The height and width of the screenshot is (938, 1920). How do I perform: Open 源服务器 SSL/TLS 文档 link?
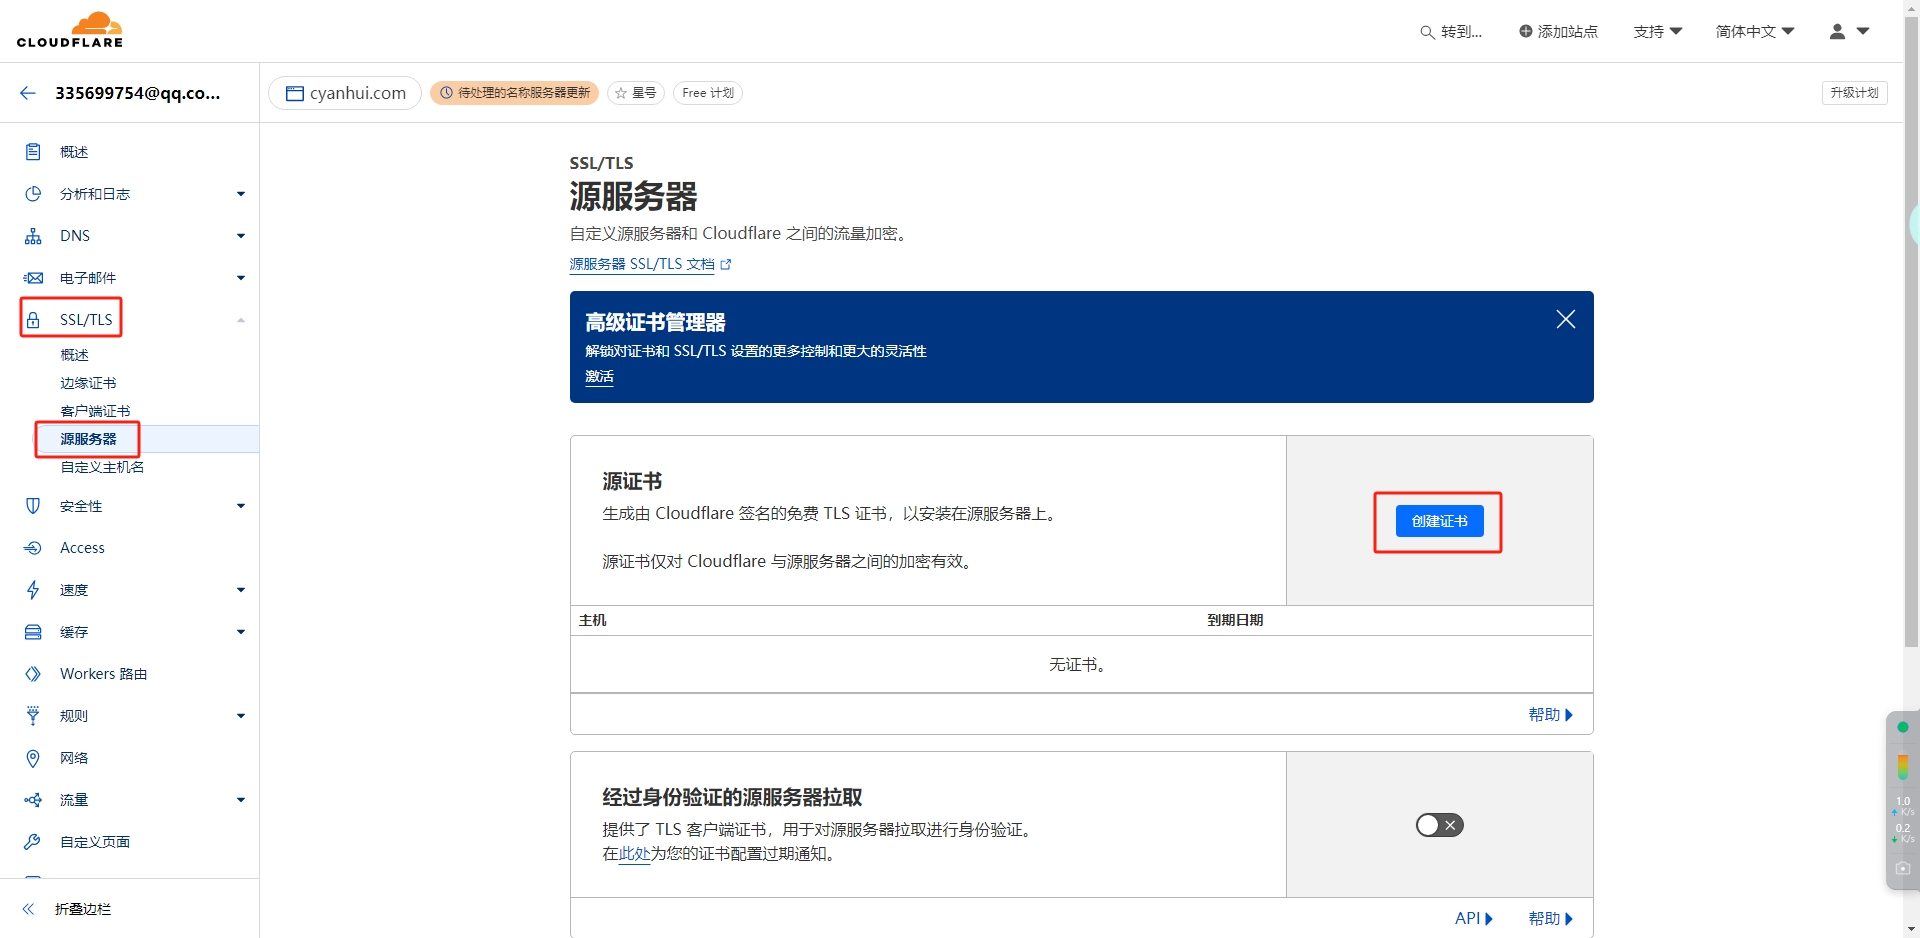[642, 265]
